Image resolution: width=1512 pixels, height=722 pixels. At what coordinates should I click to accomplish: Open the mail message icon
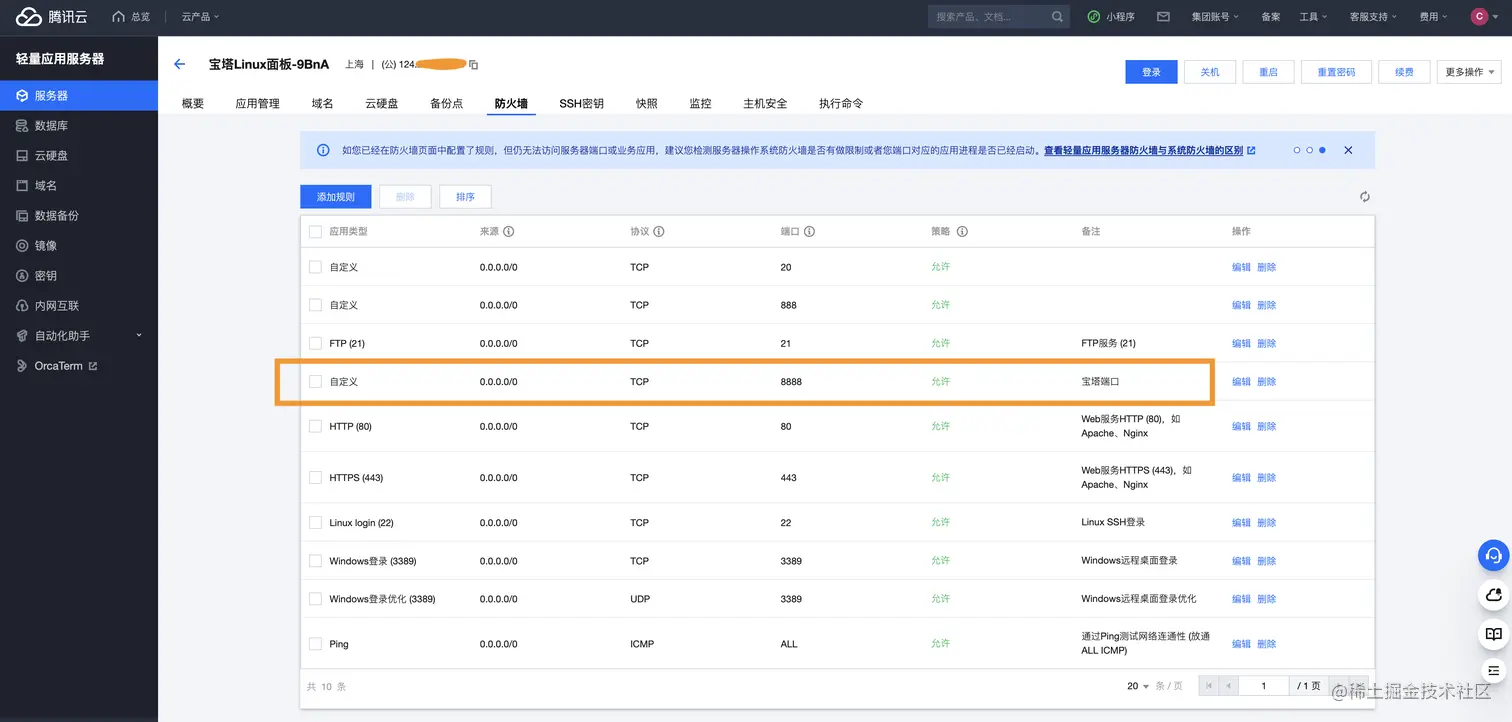[1163, 17]
